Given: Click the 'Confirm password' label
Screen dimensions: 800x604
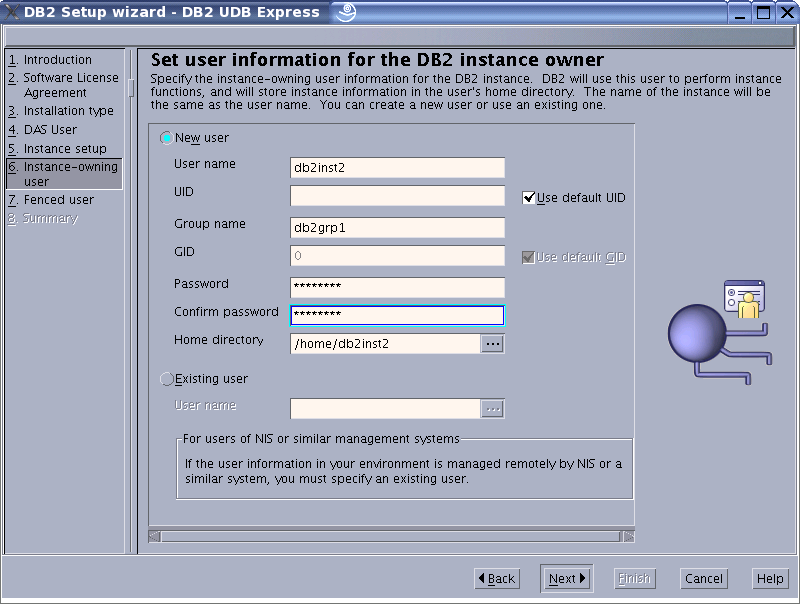Looking at the screenshot, I should click(226, 312).
